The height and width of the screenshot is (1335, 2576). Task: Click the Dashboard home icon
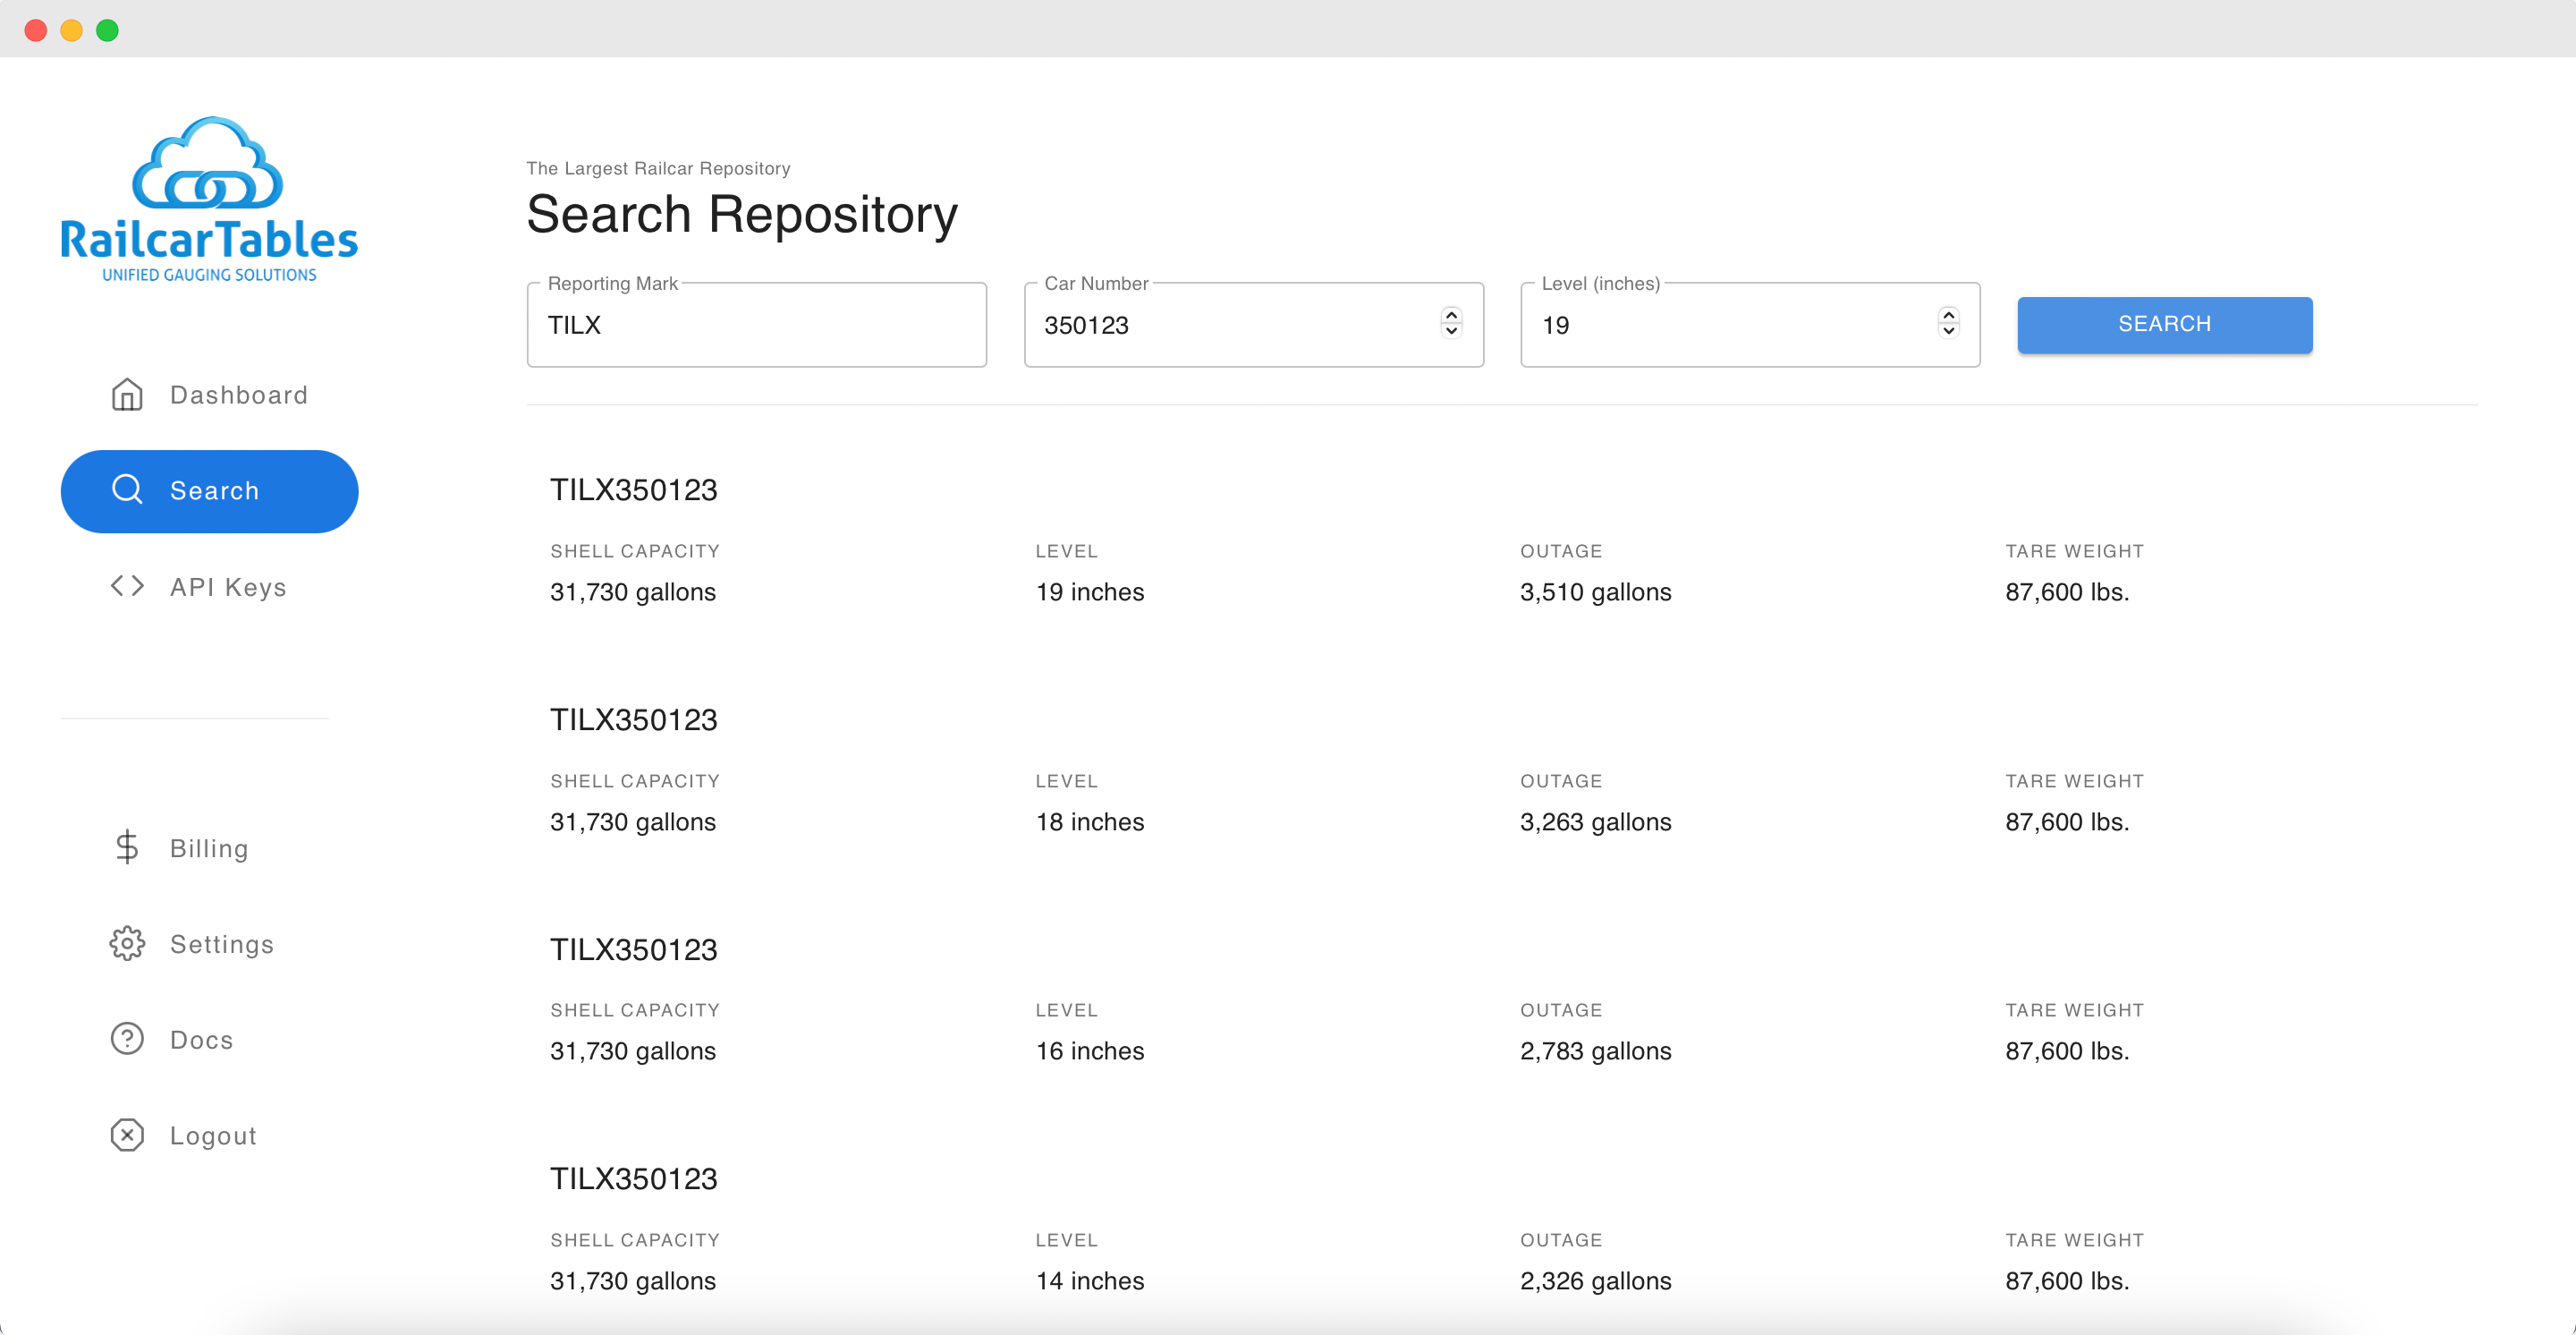coord(127,395)
